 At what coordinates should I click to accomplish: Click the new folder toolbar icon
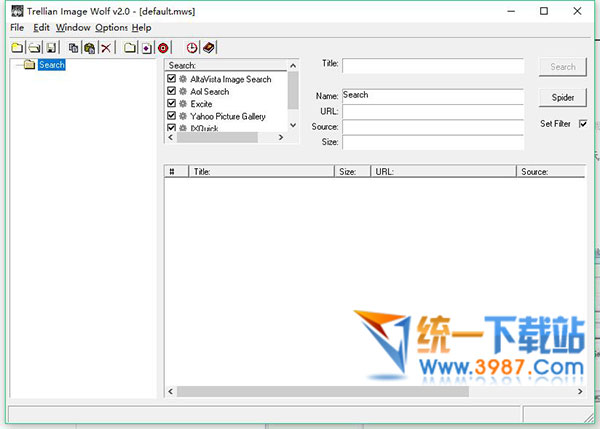point(130,48)
